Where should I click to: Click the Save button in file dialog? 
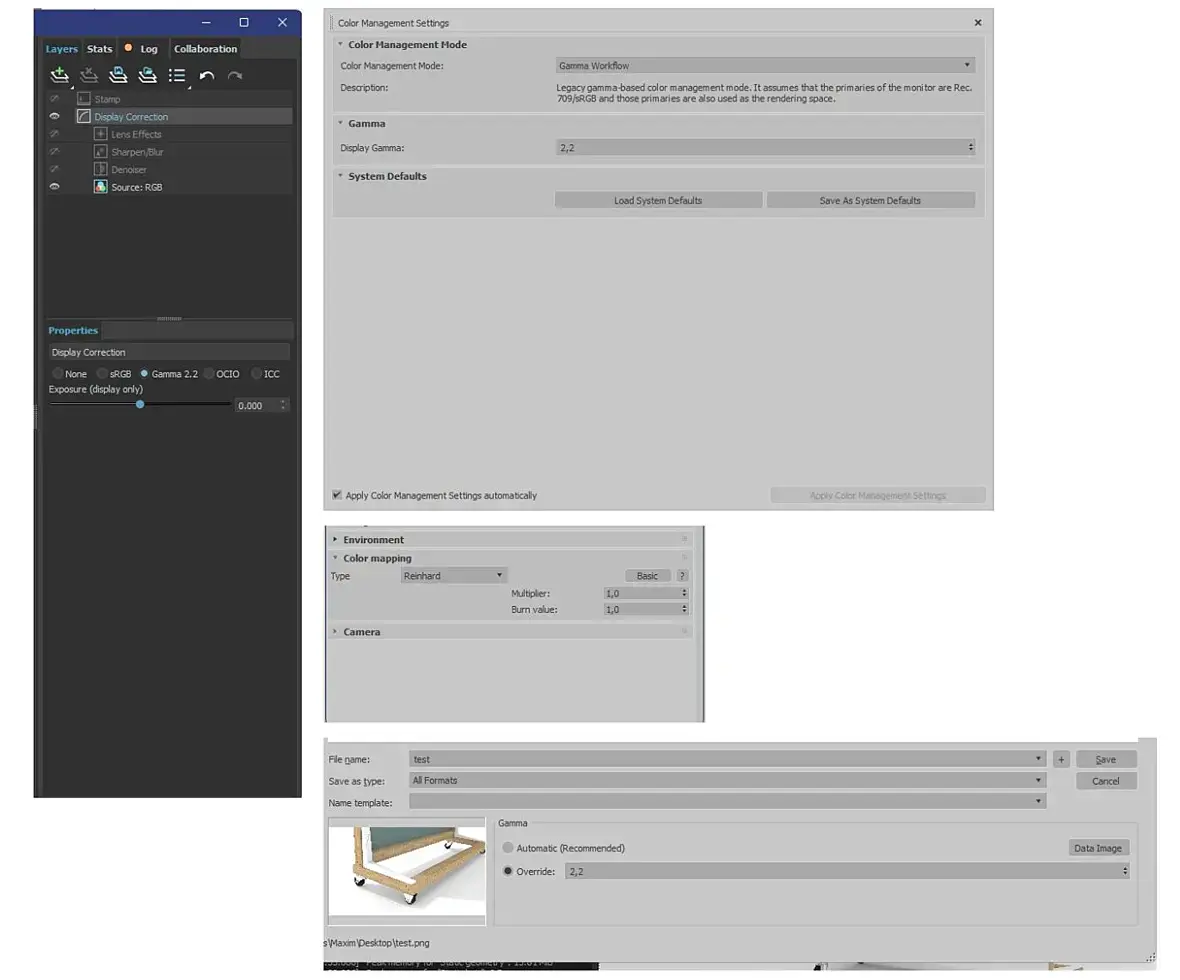(x=1105, y=759)
